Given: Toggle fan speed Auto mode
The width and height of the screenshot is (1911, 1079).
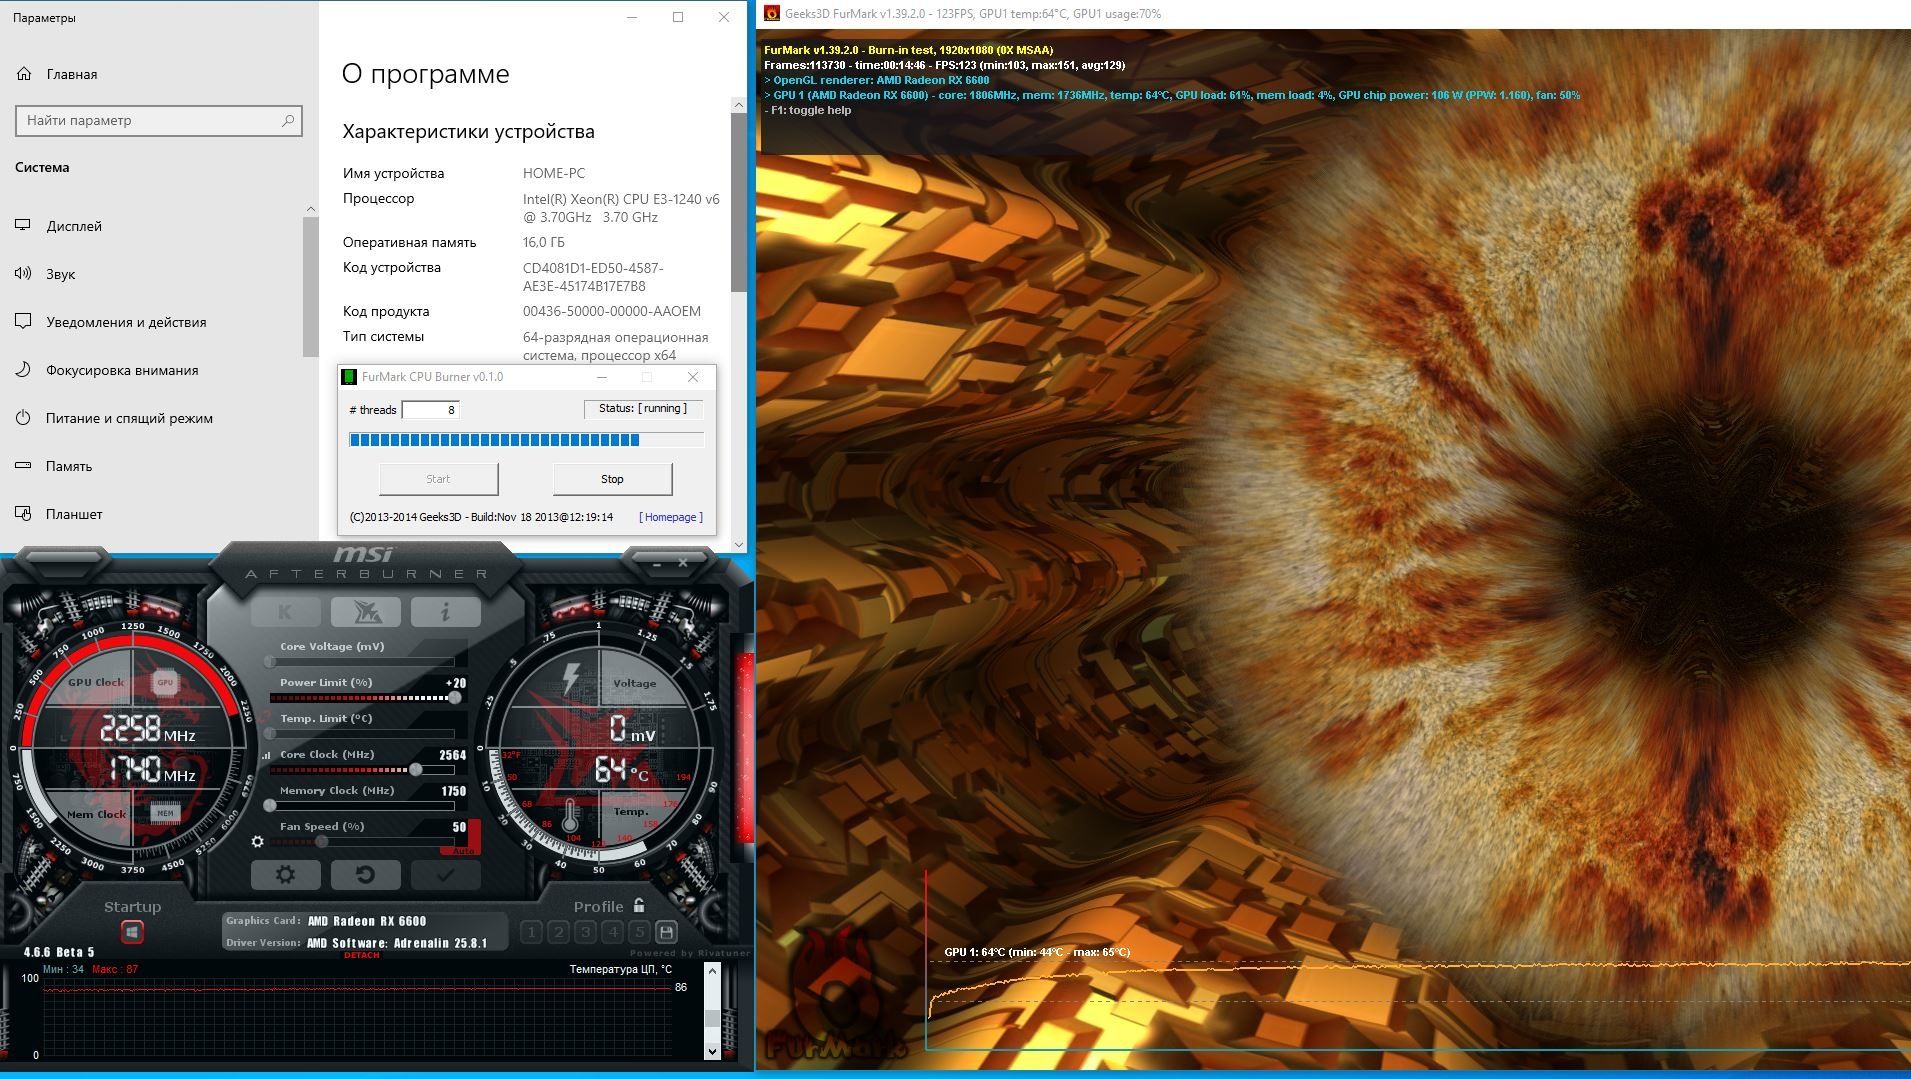Looking at the screenshot, I should pos(462,850).
